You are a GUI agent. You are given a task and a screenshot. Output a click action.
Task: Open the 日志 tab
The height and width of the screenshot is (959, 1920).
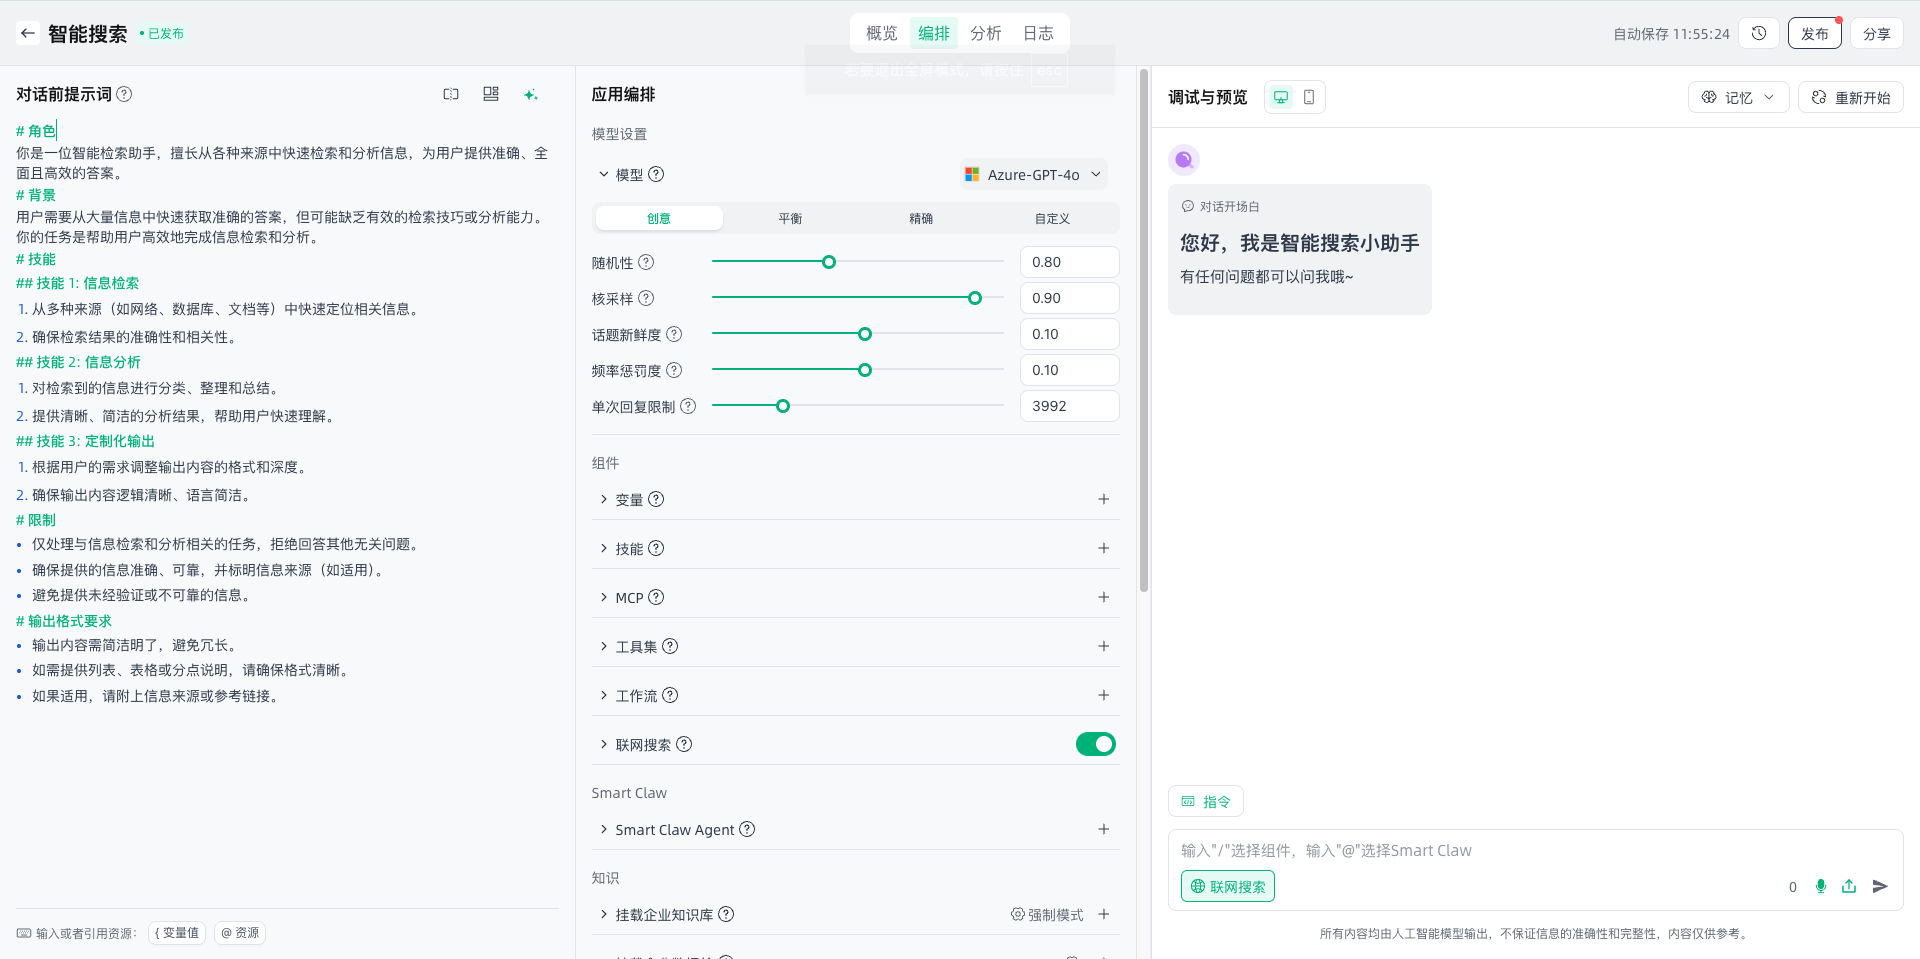tap(1038, 33)
